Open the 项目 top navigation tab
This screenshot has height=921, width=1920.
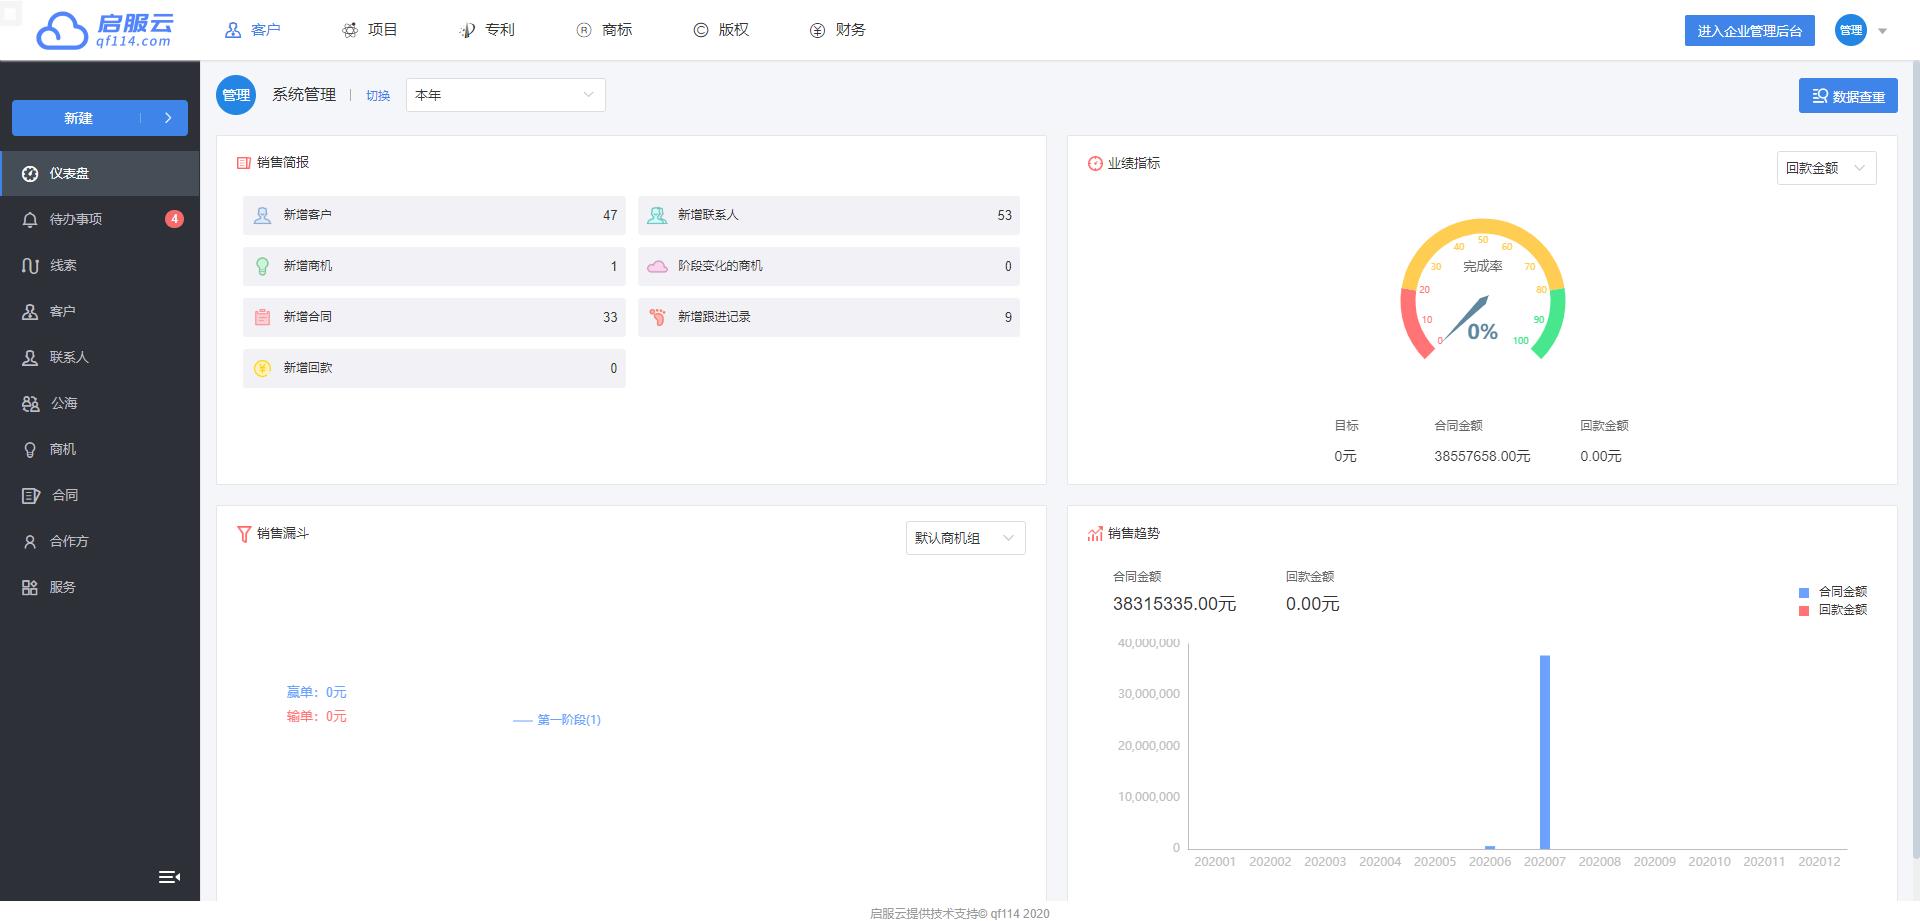369,30
